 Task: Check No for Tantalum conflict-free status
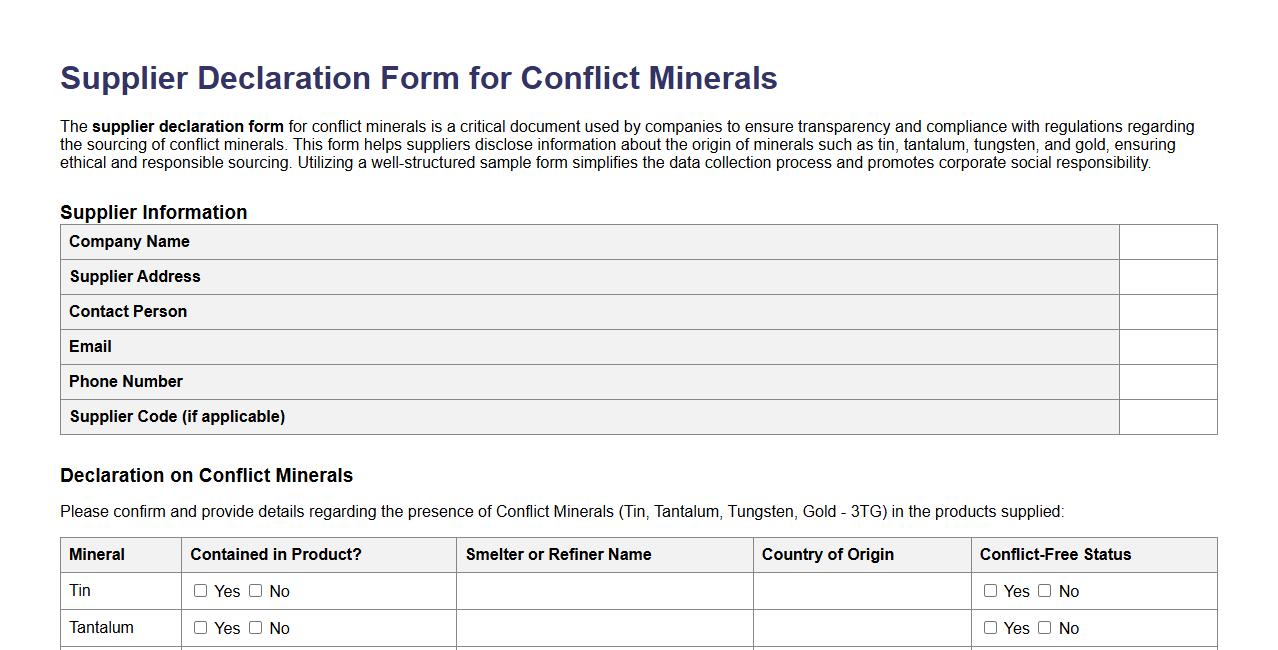pos(1044,628)
